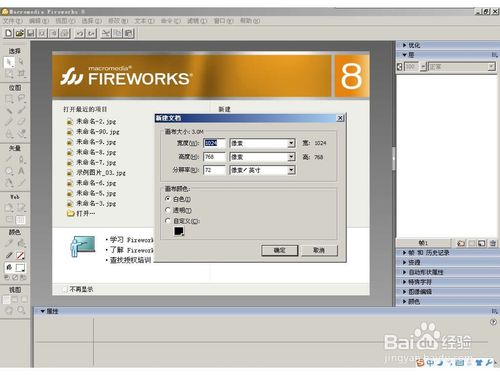
Task: Select the Eyedropper tool in color section
Action: tap(9, 243)
